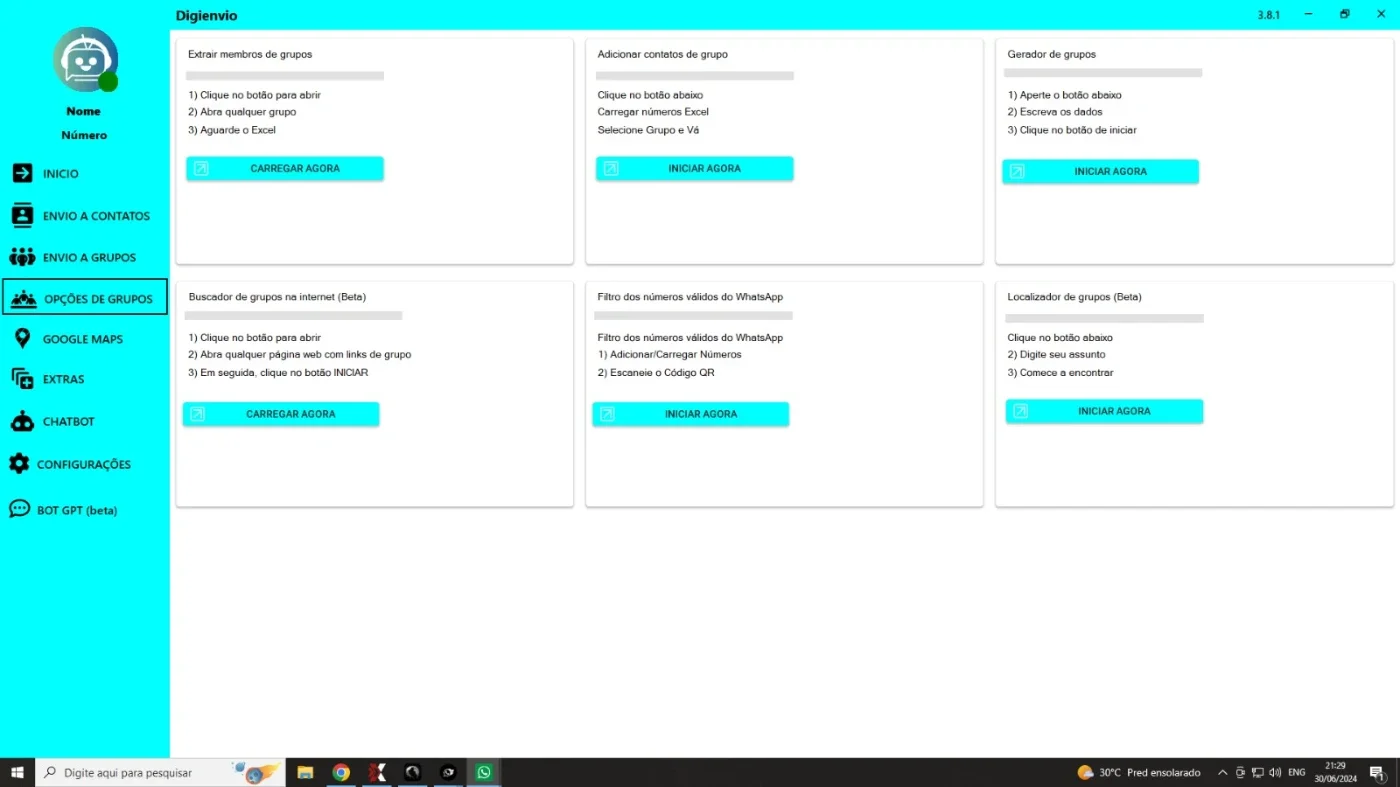
Task: Click the EXTRAS icon in the sidebar
Action: [22, 379]
